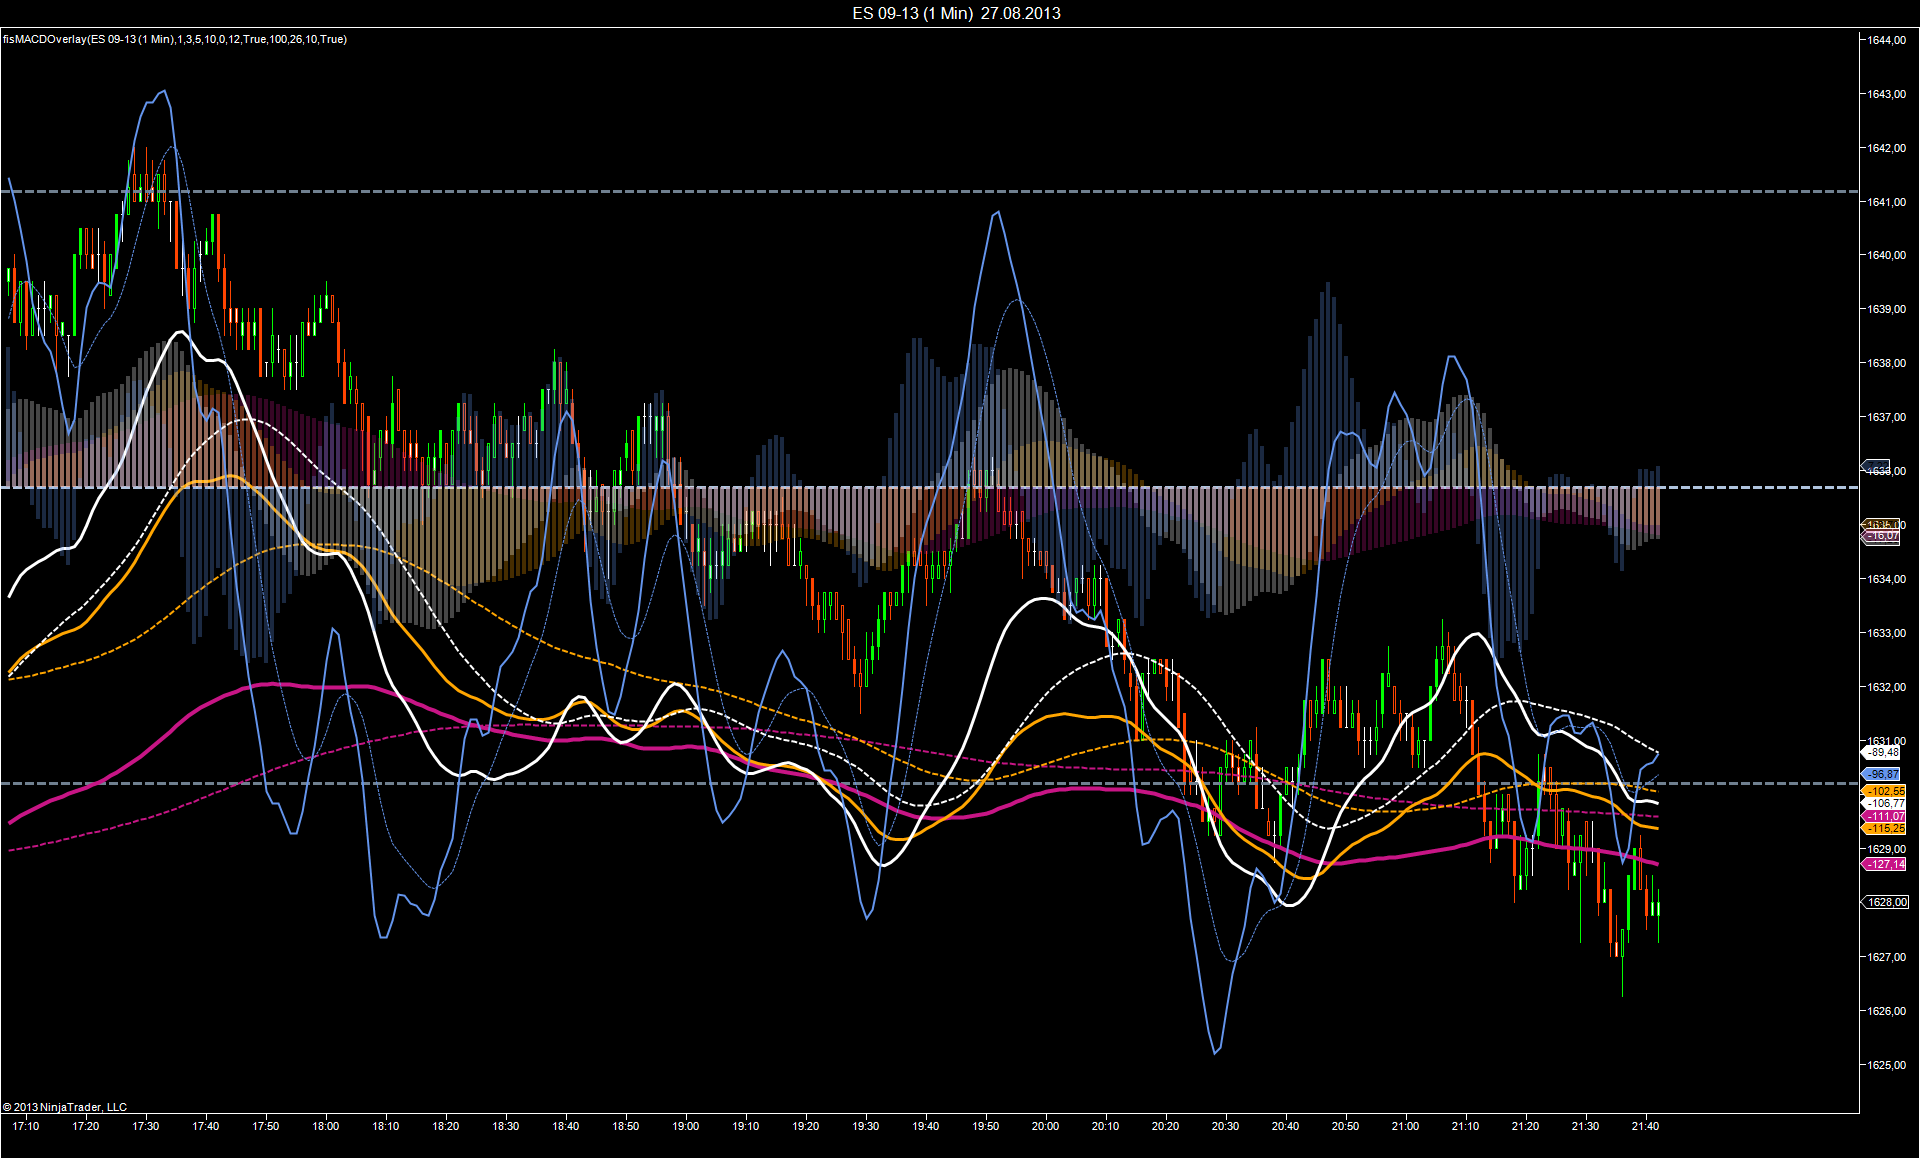Image resolution: width=1920 pixels, height=1159 pixels.
Task: Click the 19:30 time axis label
Action: pyautogui.click(x=865, y=1126)
